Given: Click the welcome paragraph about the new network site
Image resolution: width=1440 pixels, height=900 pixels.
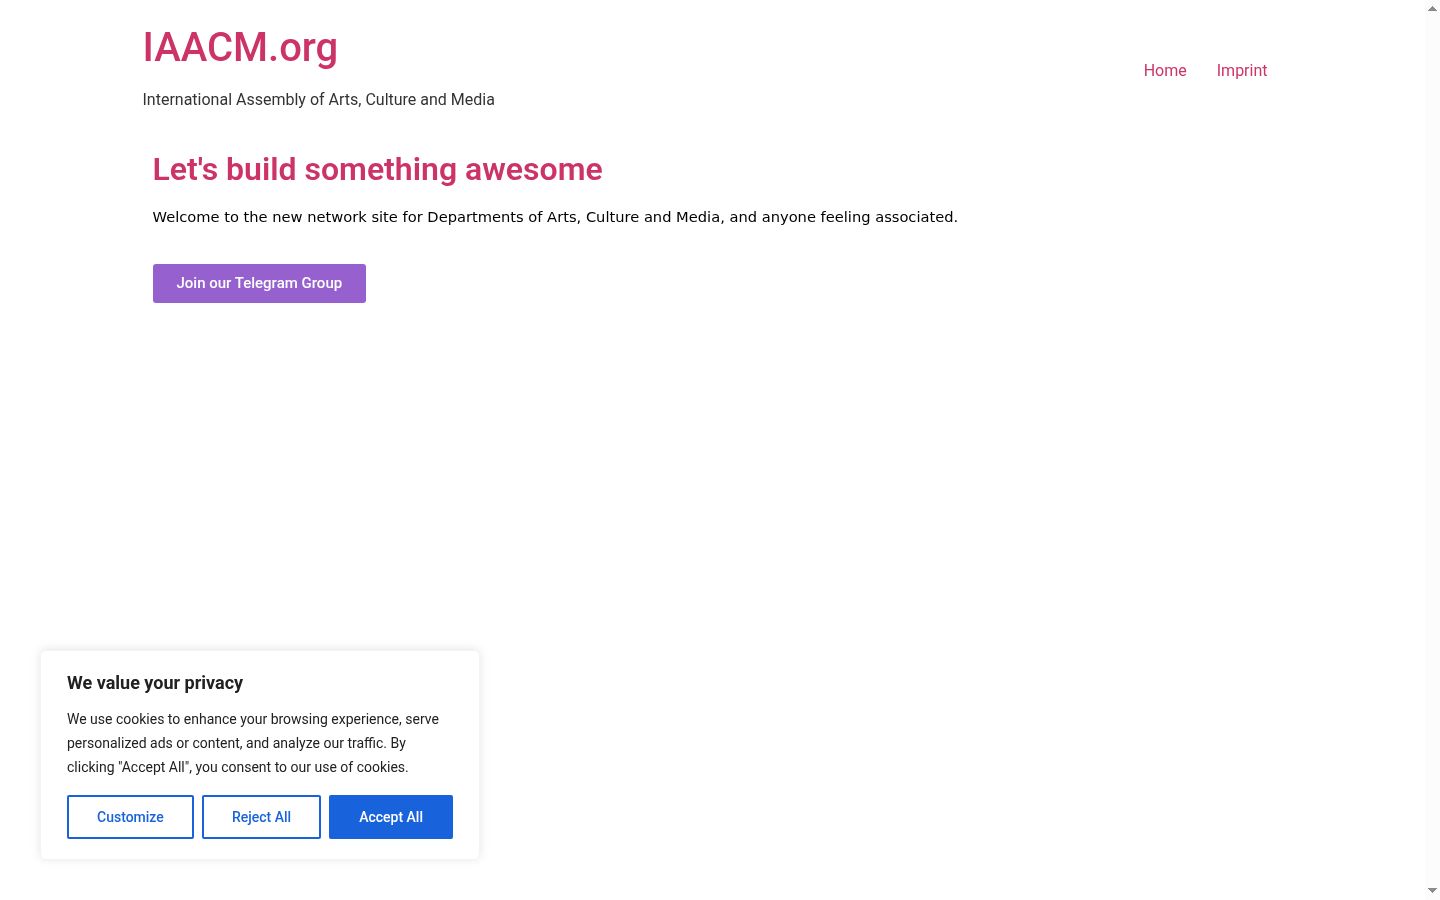Looking at the screenshot, I should coord(555,217).
